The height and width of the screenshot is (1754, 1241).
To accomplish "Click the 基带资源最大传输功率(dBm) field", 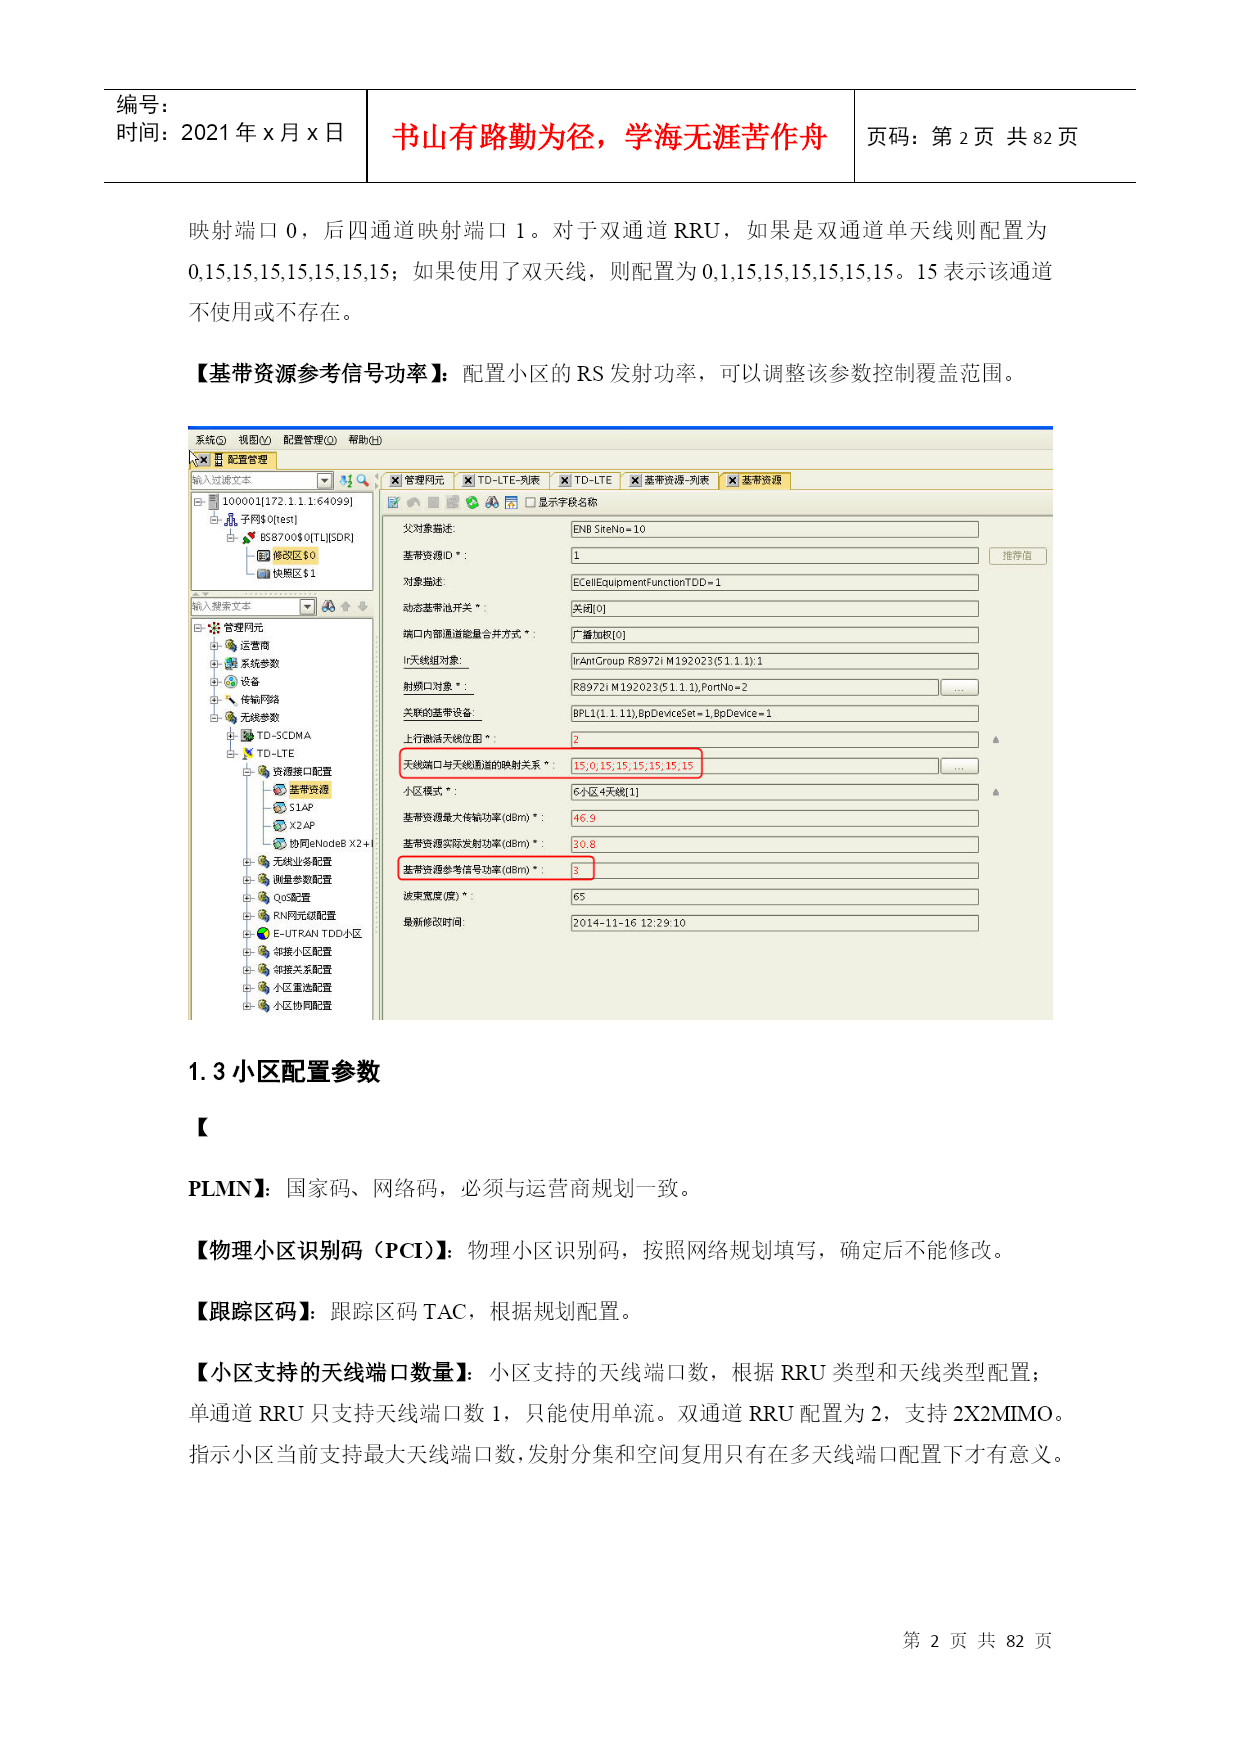I will pyautogui.click(x=774, y=818).
